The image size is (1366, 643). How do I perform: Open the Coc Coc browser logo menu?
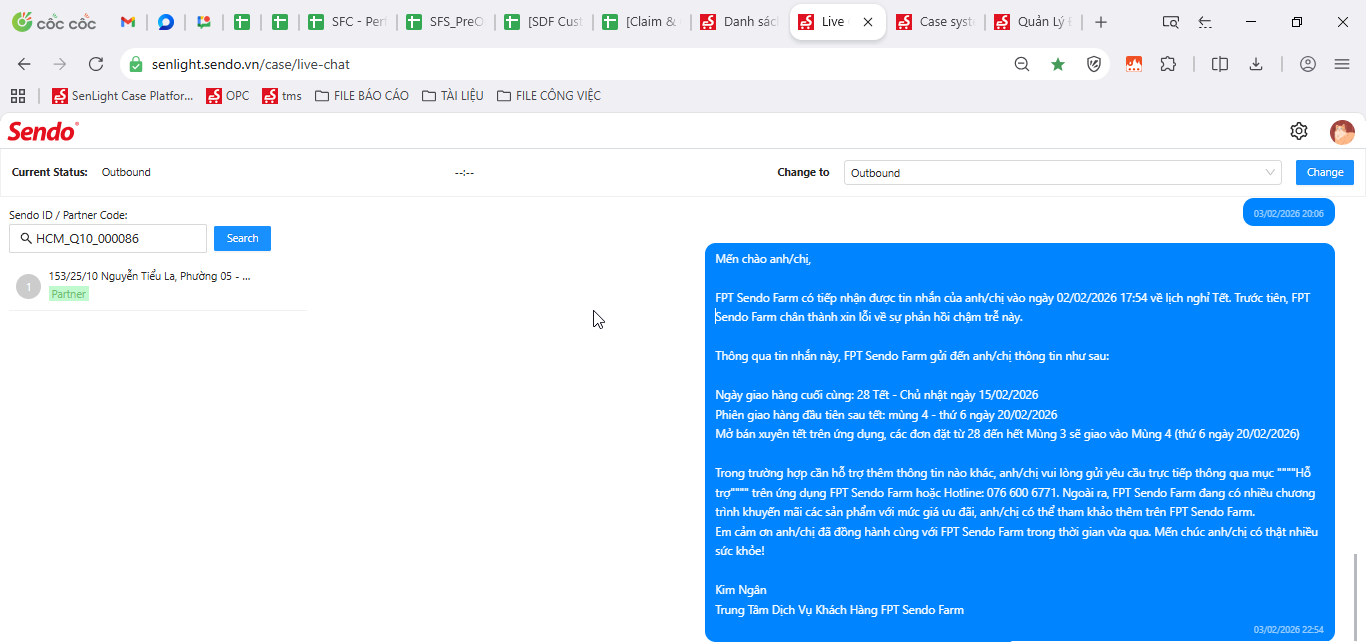[x=54, y=22]
